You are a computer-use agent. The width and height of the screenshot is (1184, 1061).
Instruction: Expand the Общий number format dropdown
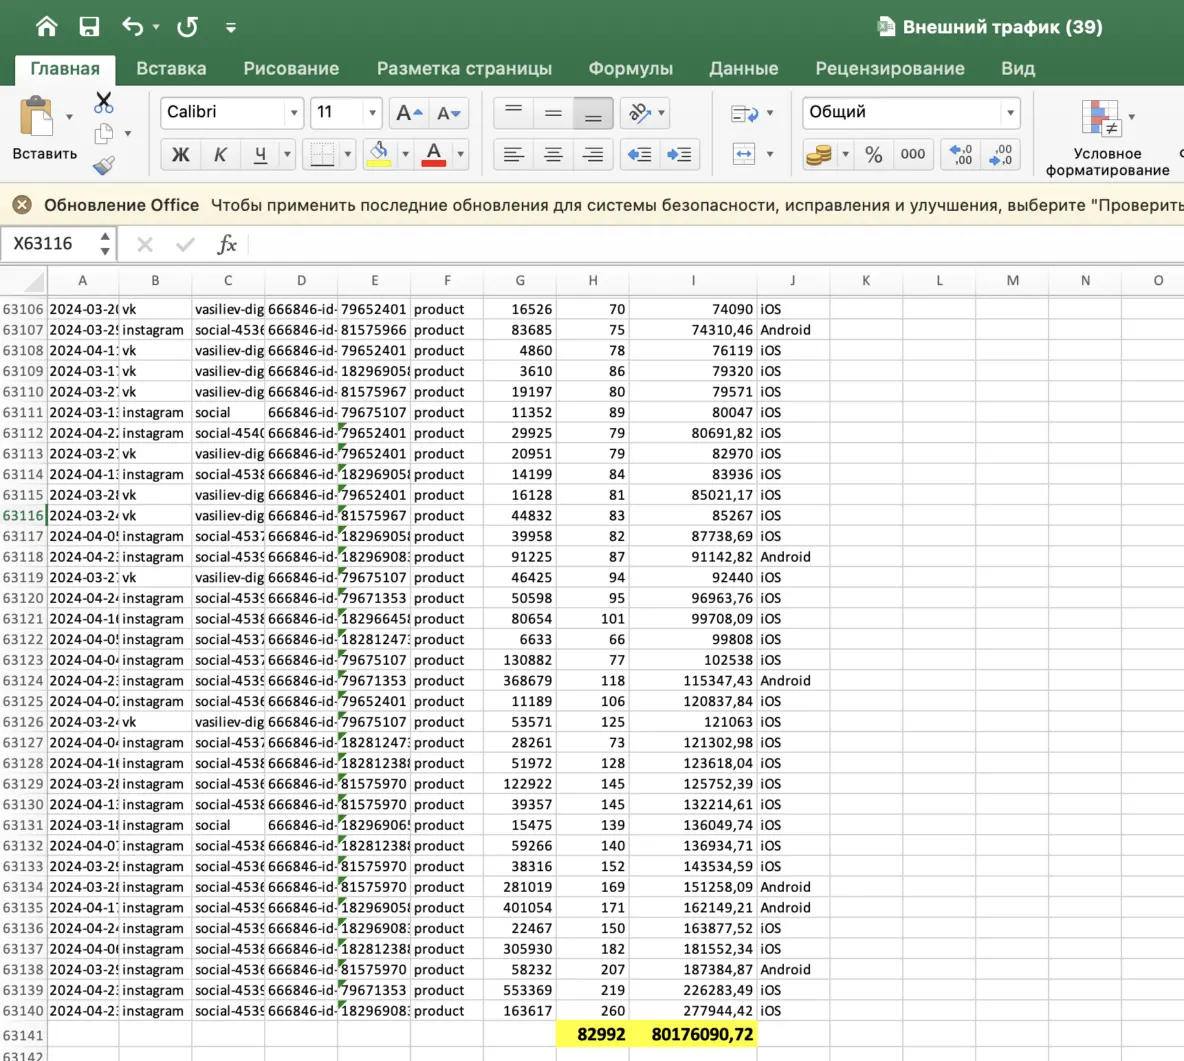tap(1010, 113)
